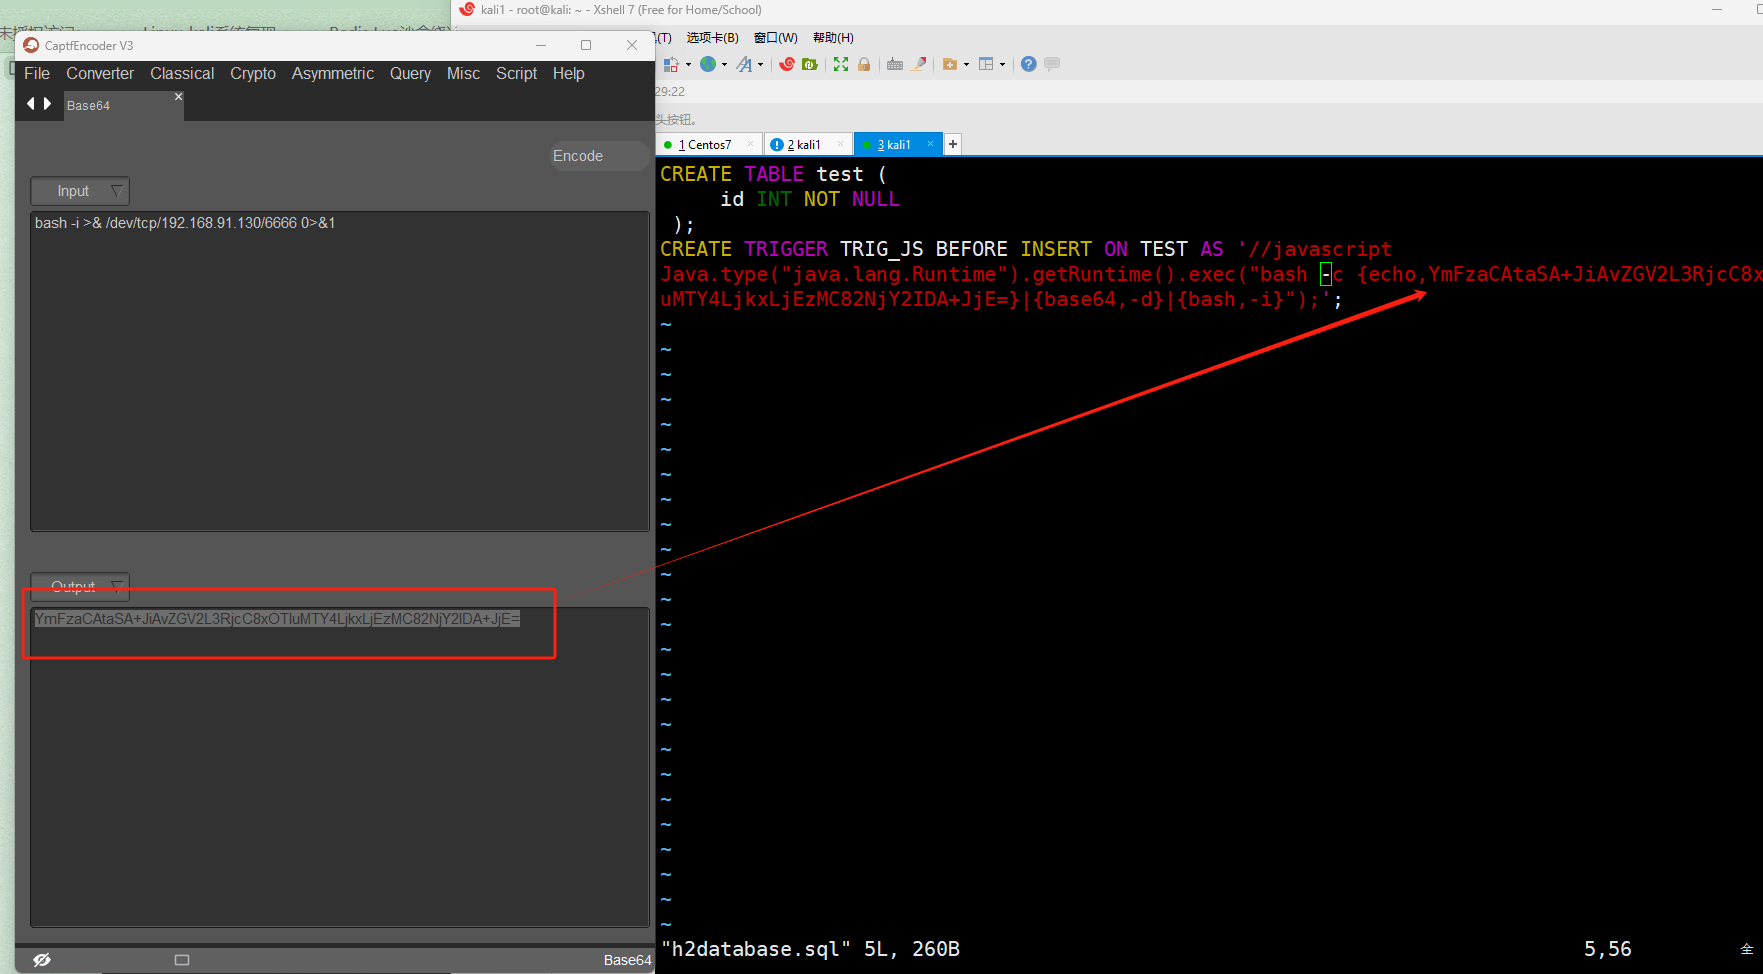The height and width of the screenshot is (974, 1763).
Task: Open the Misc menu
Action: click(x=463, y=73)
